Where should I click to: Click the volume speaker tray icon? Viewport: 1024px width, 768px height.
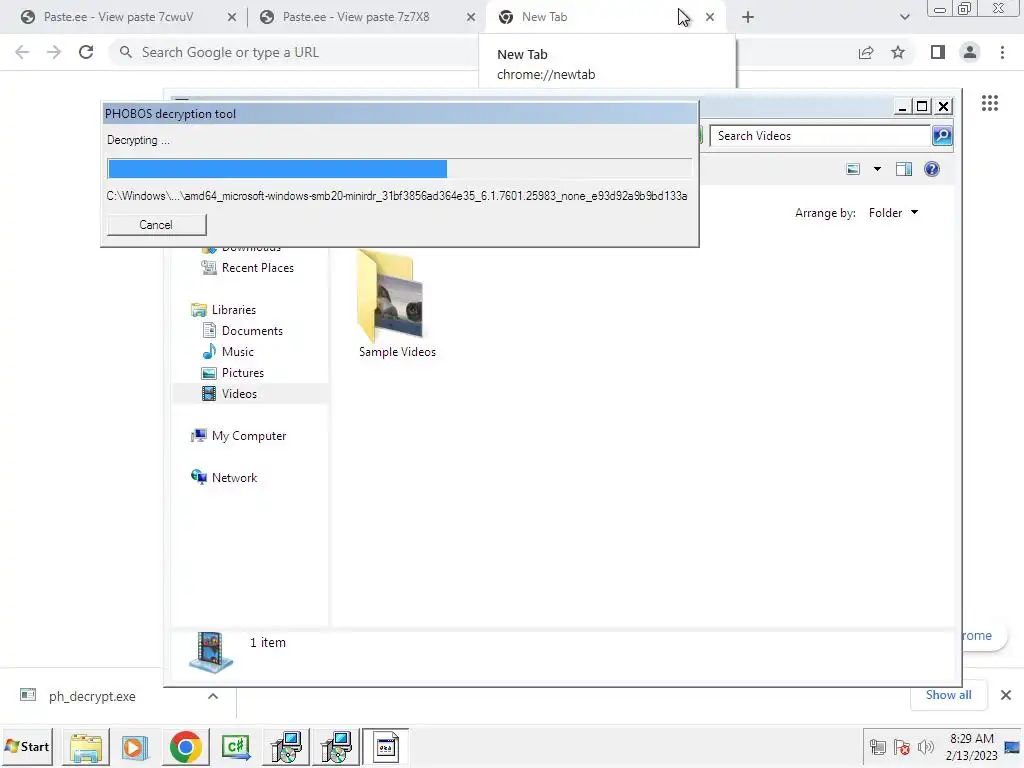click(925, 746)
